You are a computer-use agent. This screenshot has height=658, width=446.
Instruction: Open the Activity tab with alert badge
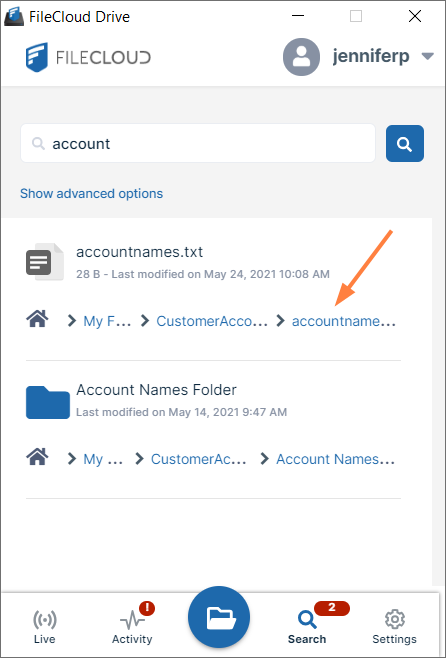[132, 625]
